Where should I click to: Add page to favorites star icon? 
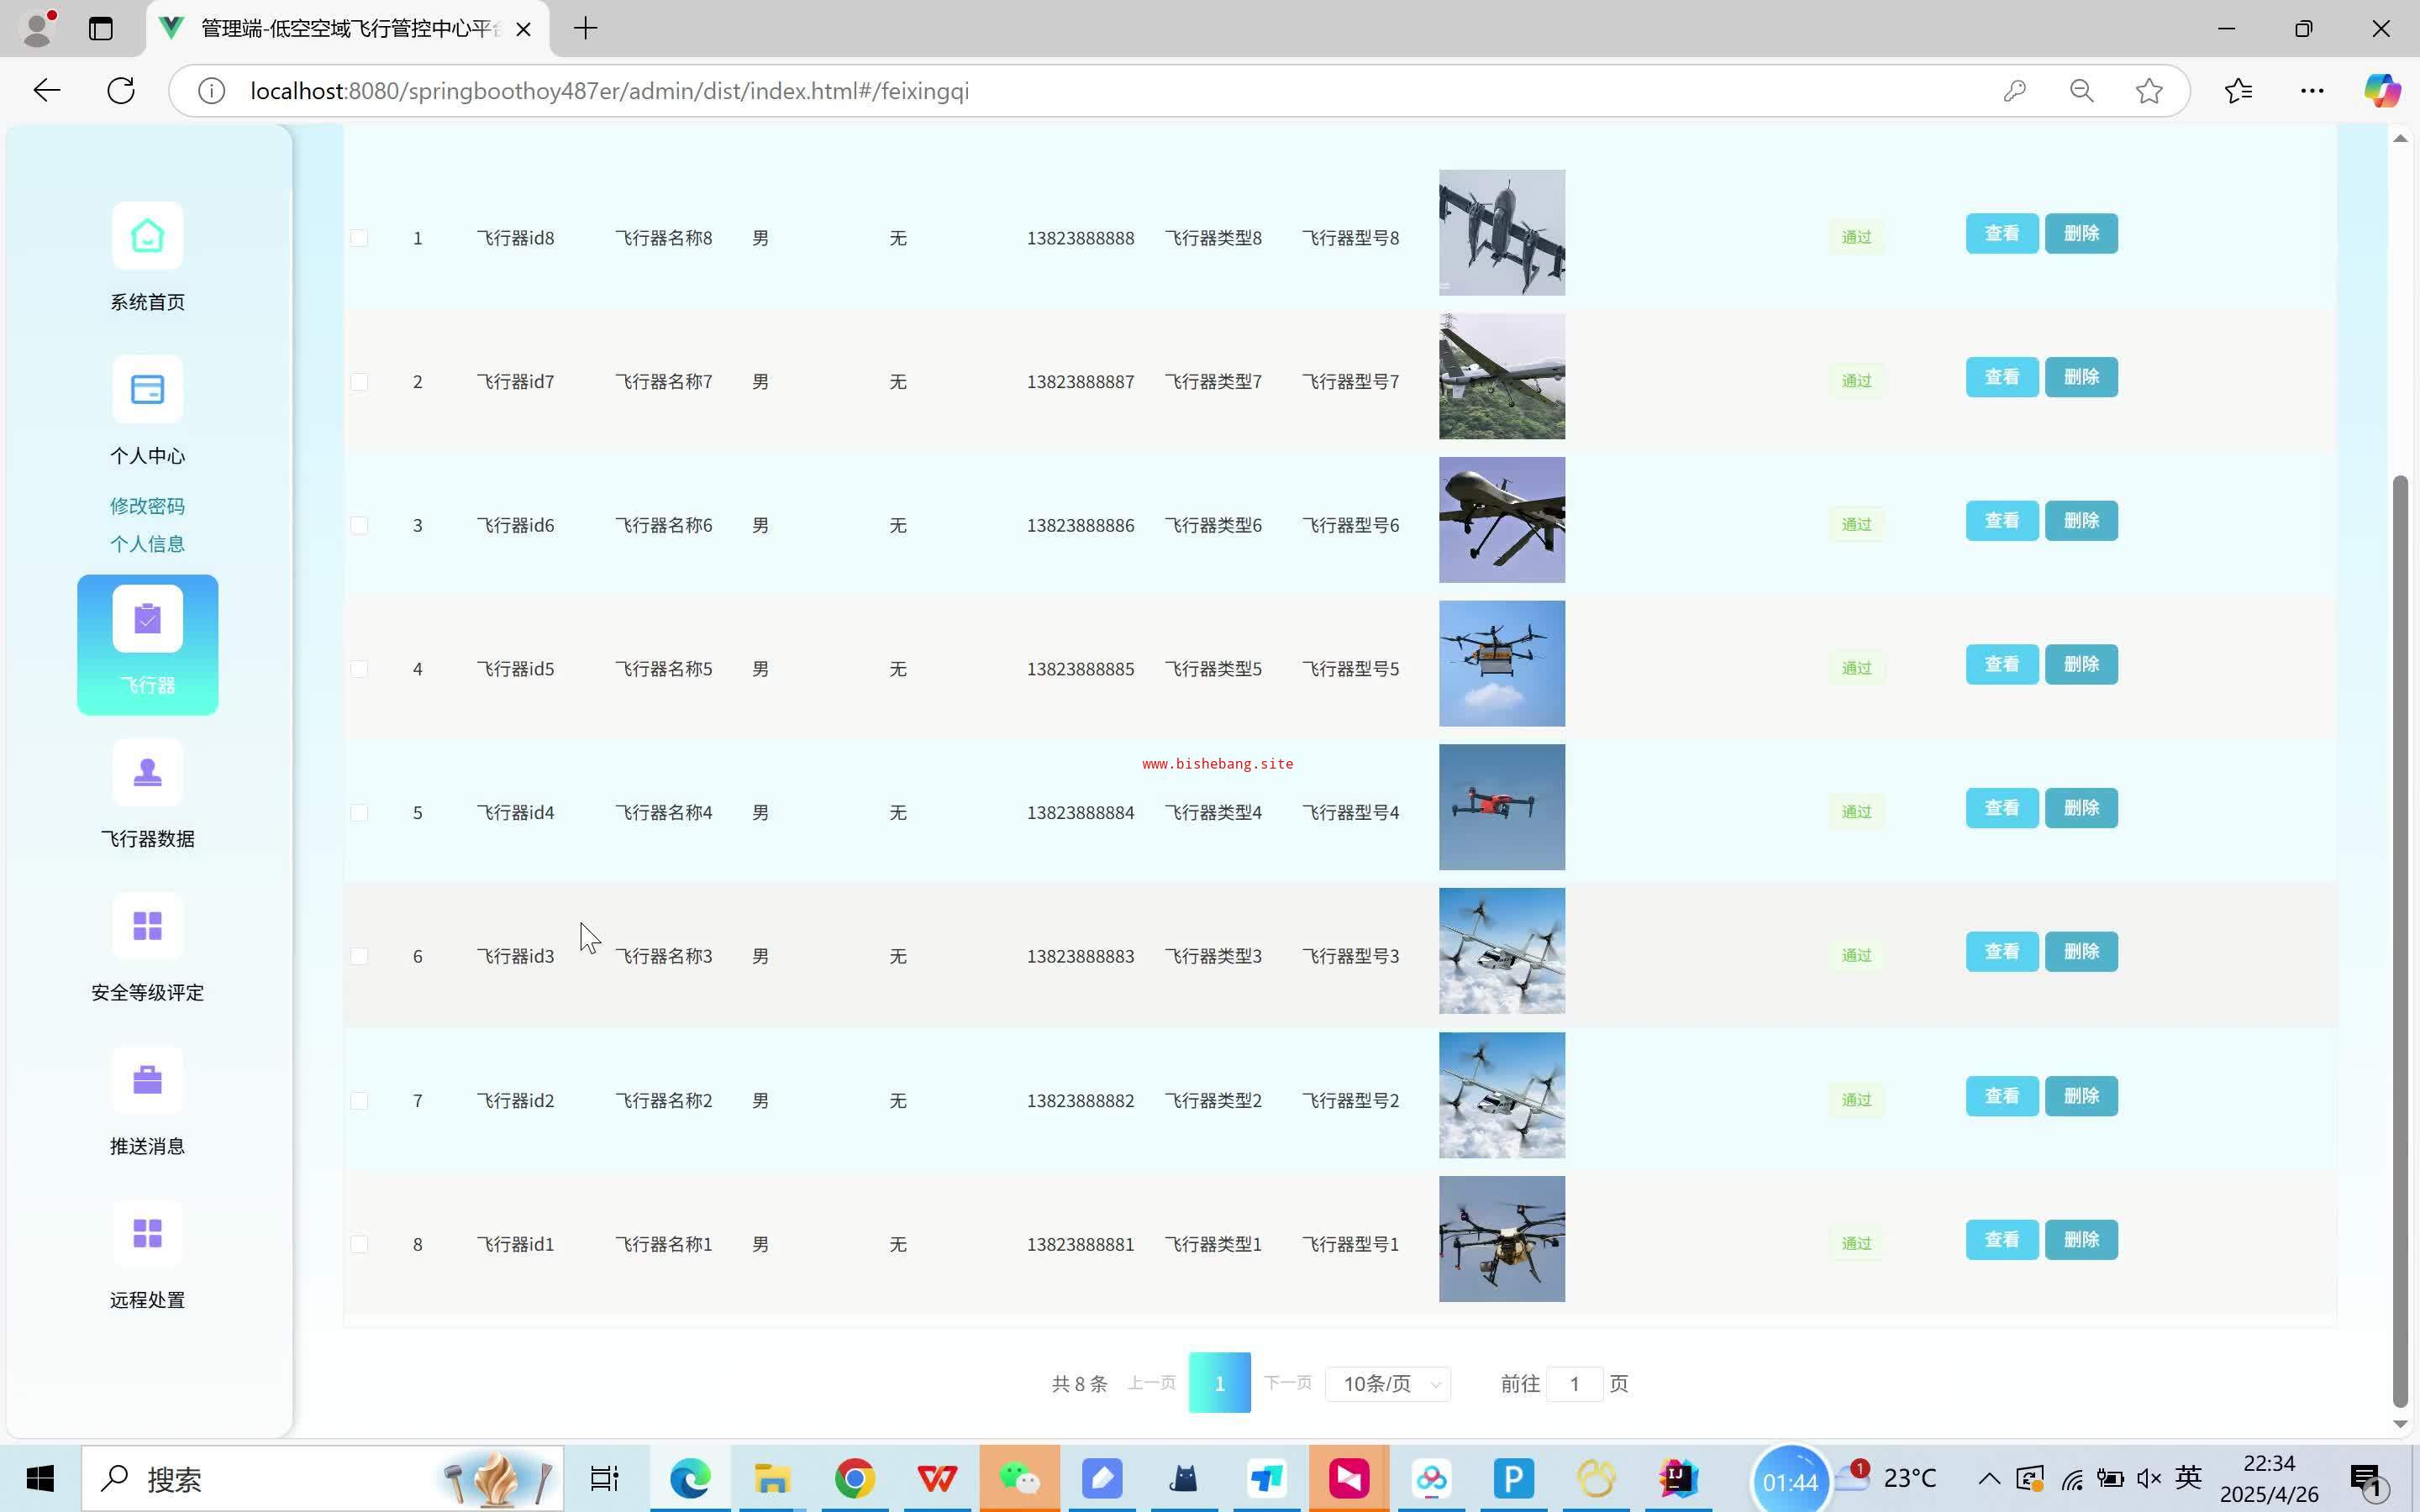[2149, 91]
